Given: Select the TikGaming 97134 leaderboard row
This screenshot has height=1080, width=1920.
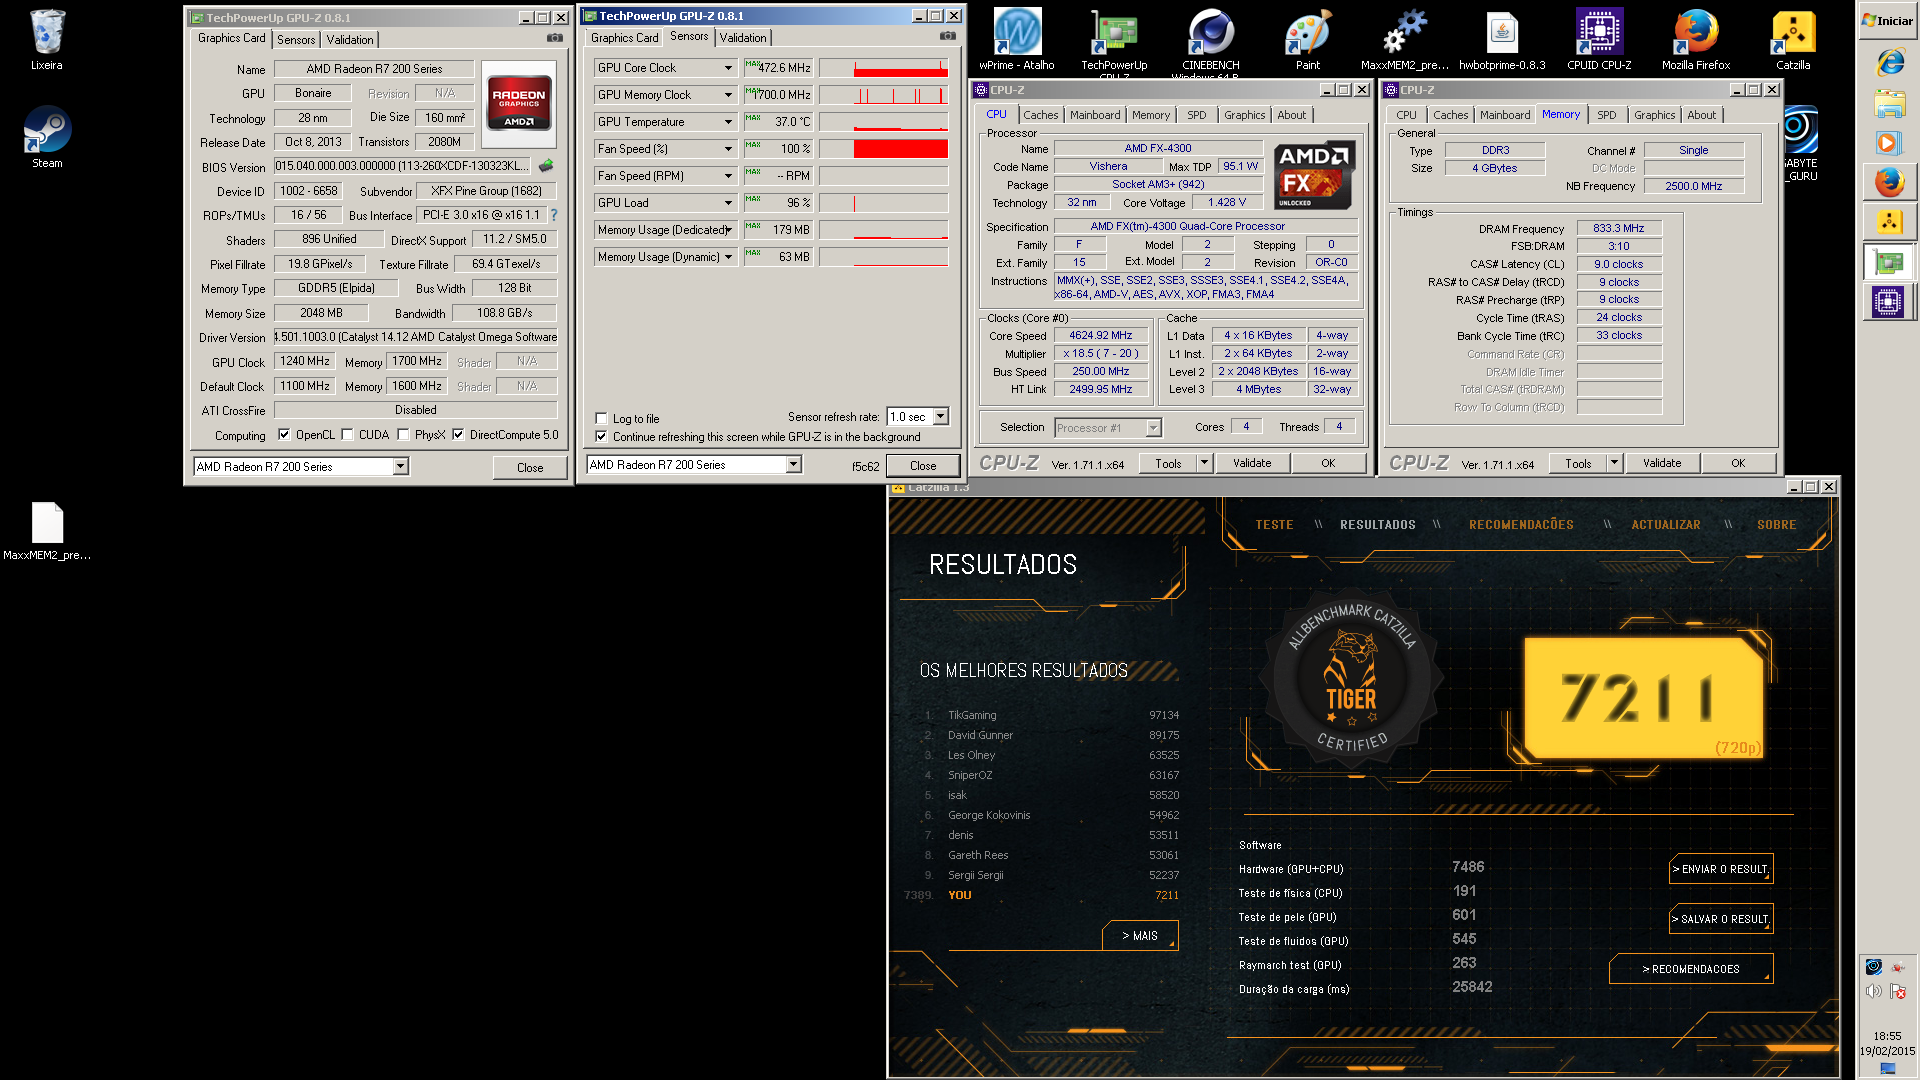Looking at the screenshot, I should (x=1050, y=715).
